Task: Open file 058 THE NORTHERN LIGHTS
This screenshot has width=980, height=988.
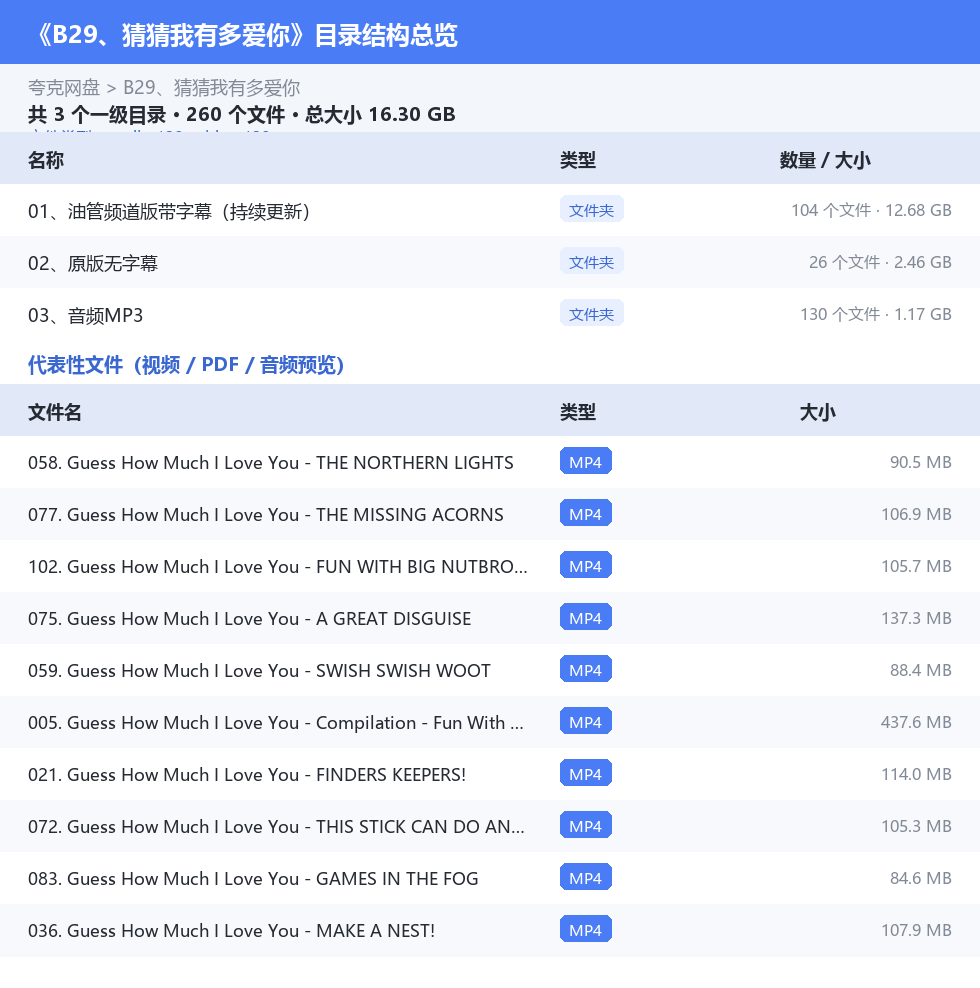Action: coord(270,462)
